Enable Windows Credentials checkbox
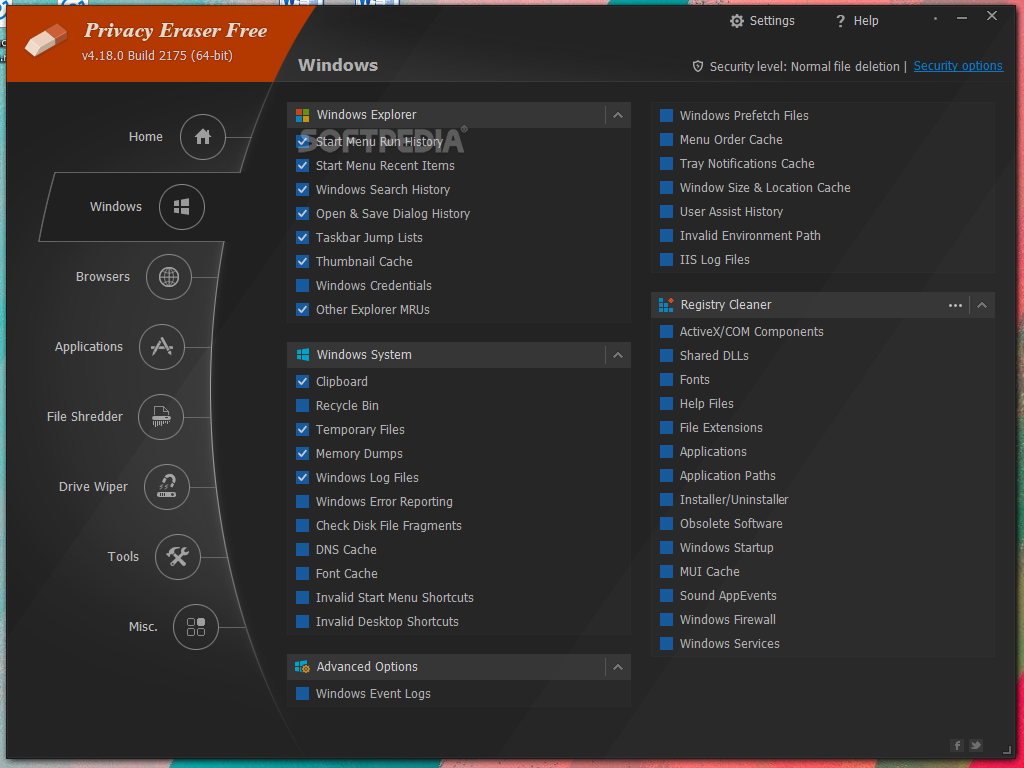This screenshot has height=768, width=1024. [302, 285]
